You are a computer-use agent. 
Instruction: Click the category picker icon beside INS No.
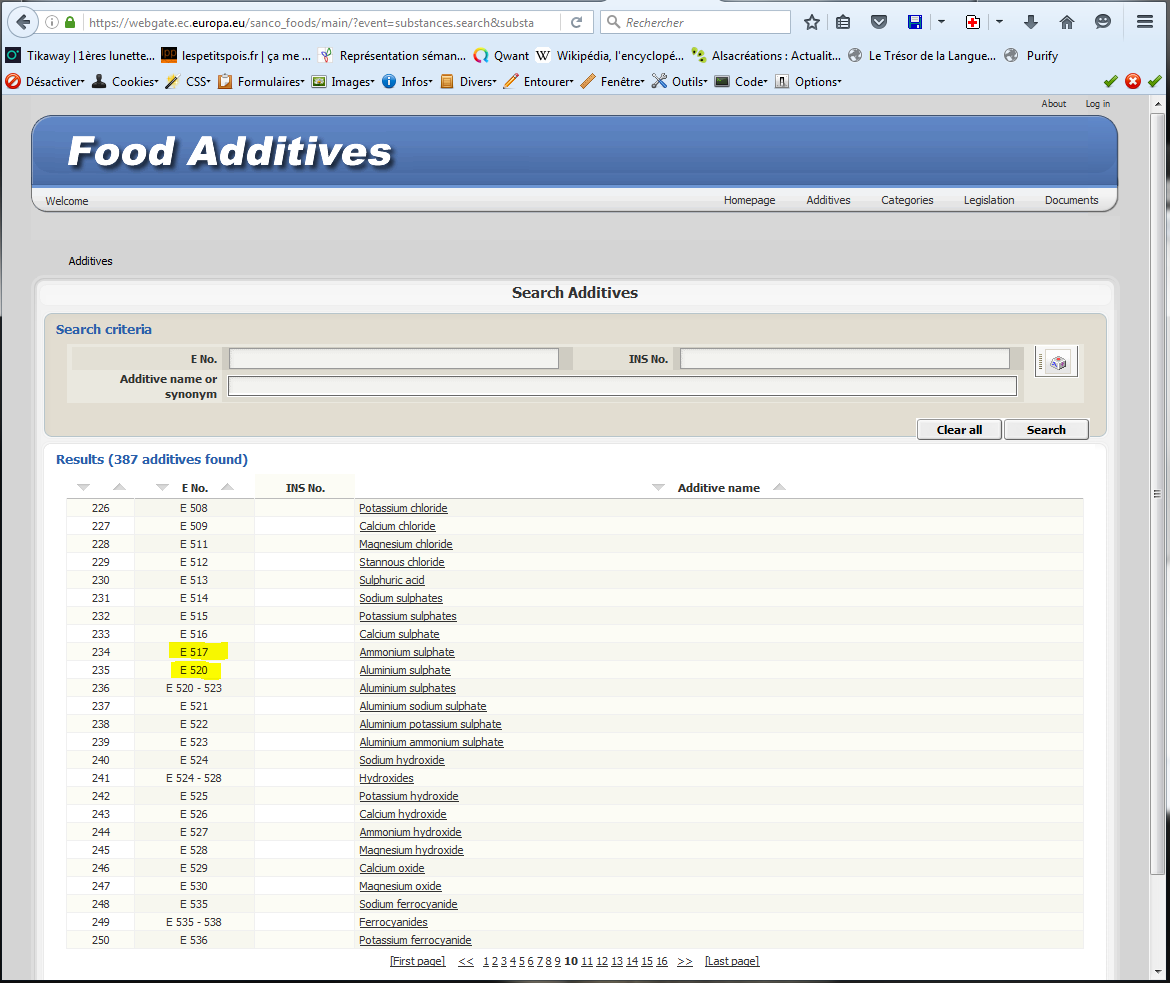click(x=1056, y=362)
